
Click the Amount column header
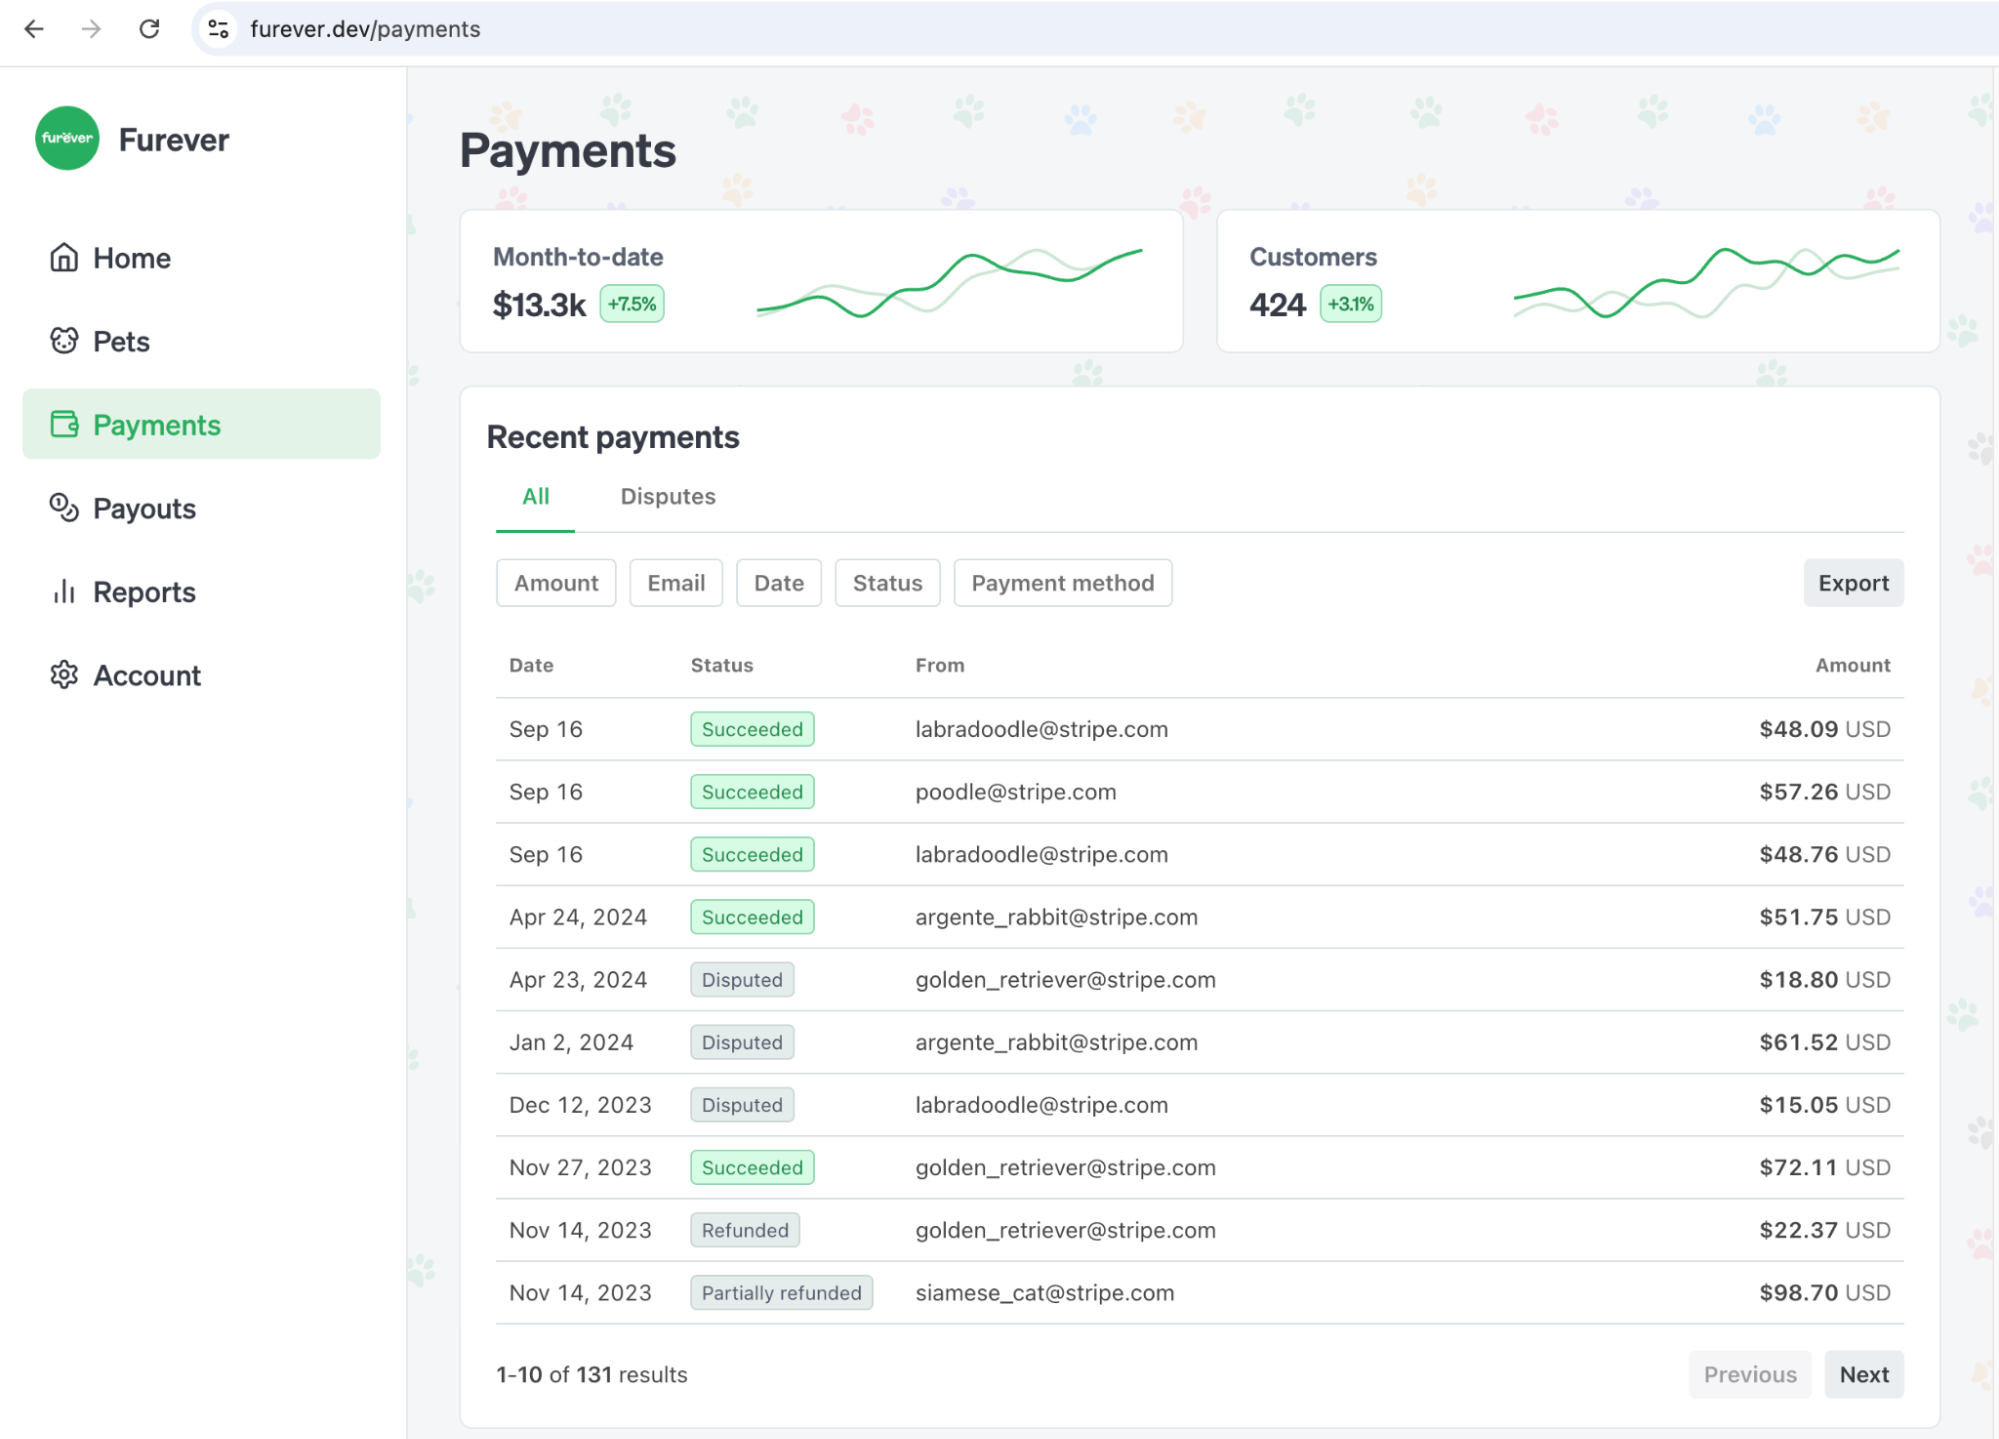pos(1853,665)
